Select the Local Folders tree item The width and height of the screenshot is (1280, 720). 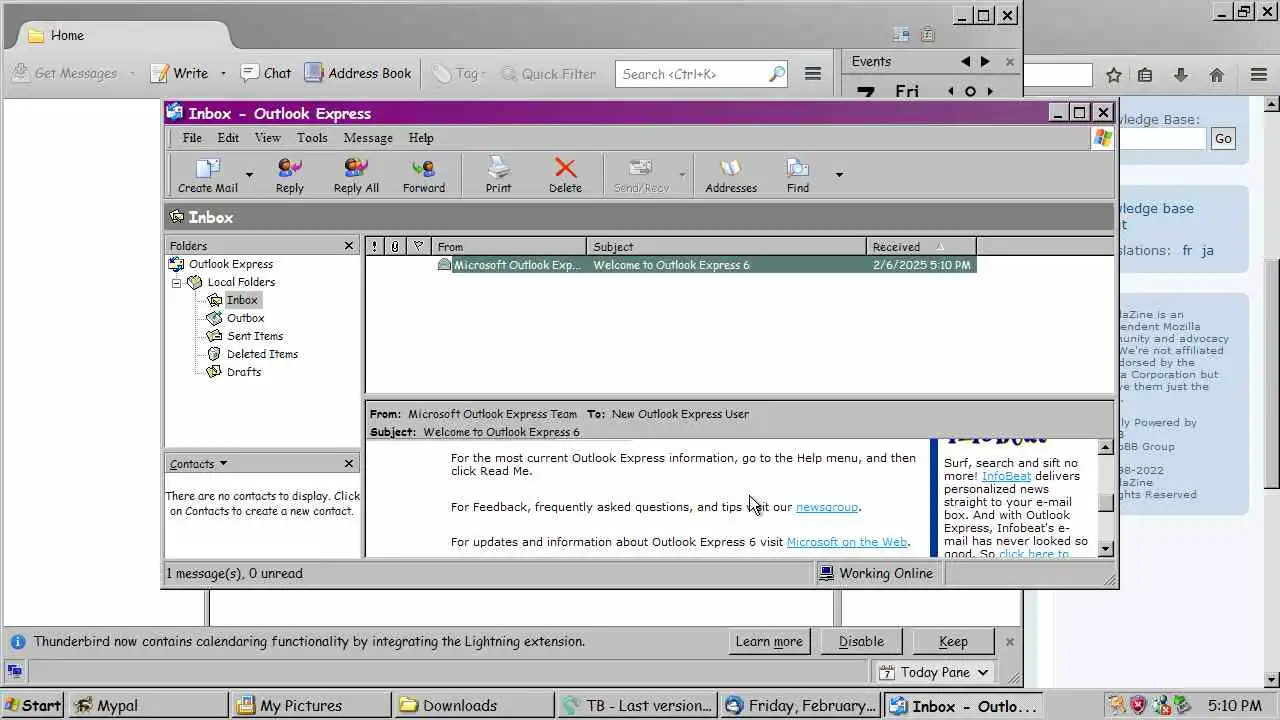pos(241,282)
